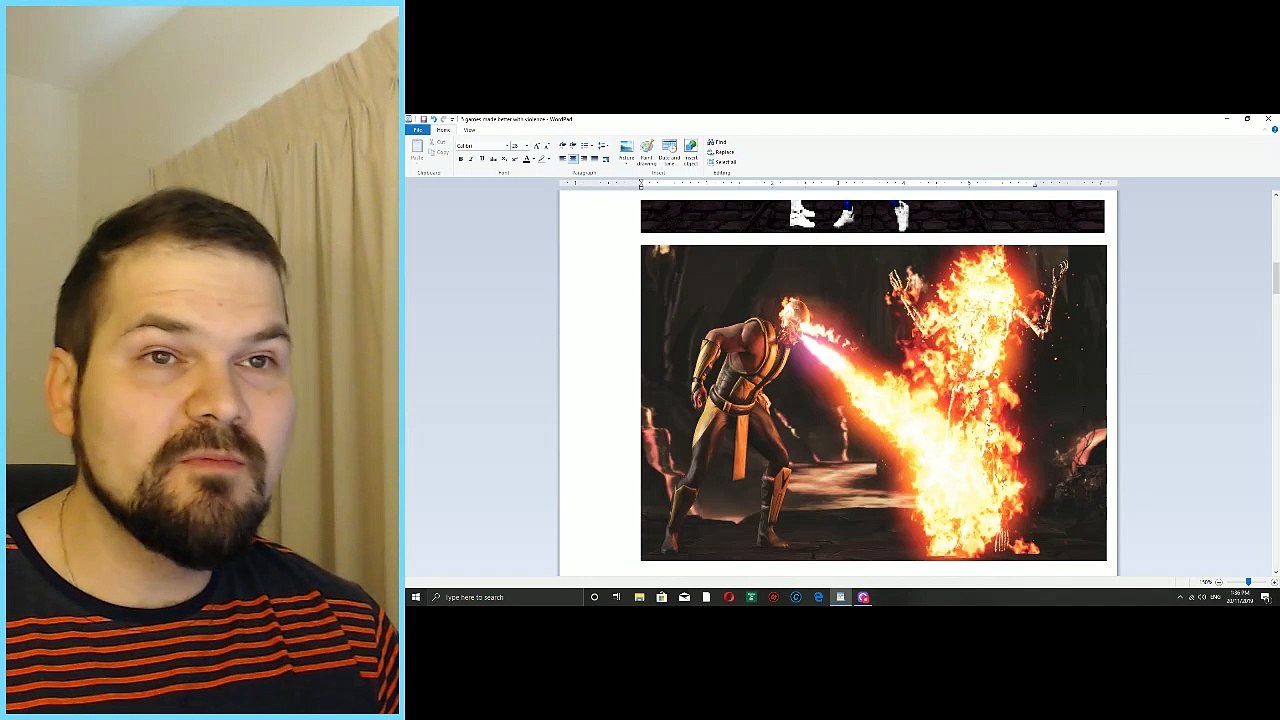1280x720 pixels.
Task: Click the Redo arrow icon
Action: pyautogui.click(x=443, y=119)
